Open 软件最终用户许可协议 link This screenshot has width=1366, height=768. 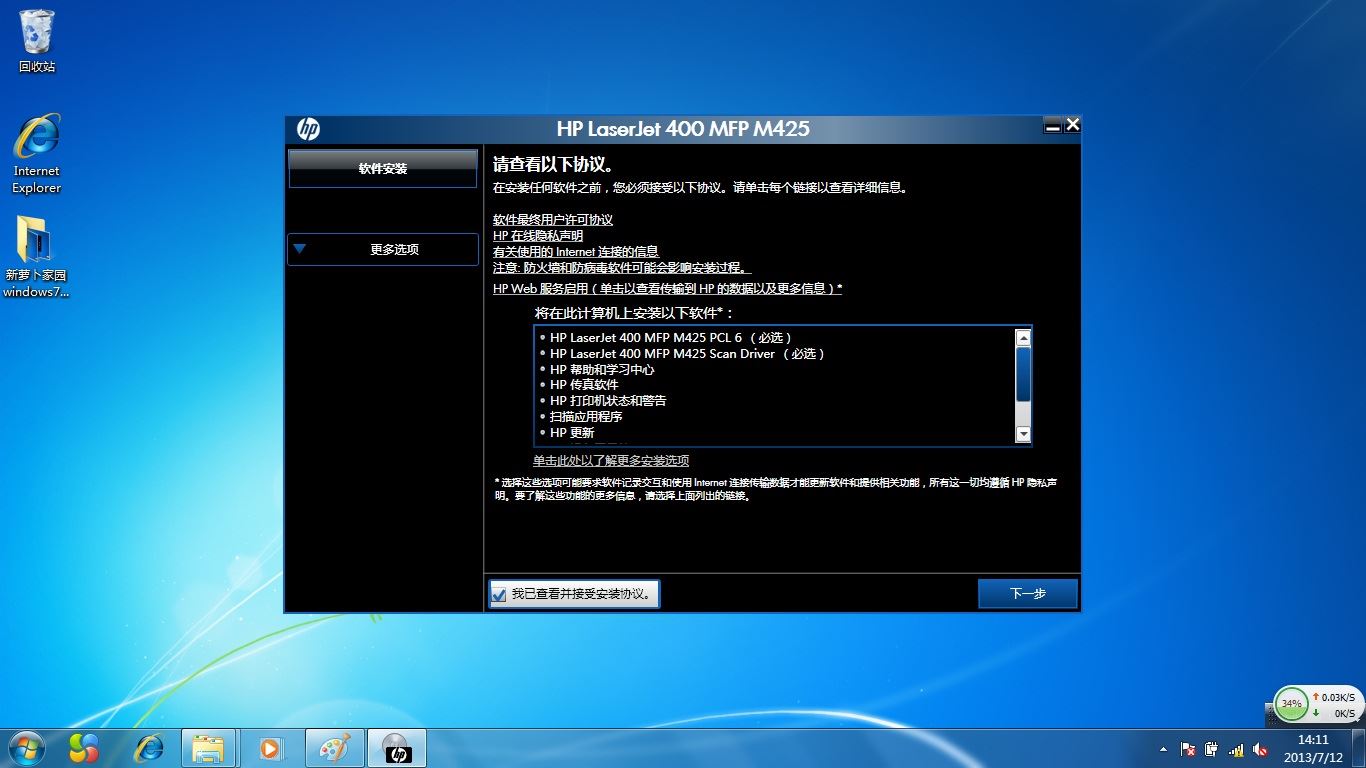[553, 220]
